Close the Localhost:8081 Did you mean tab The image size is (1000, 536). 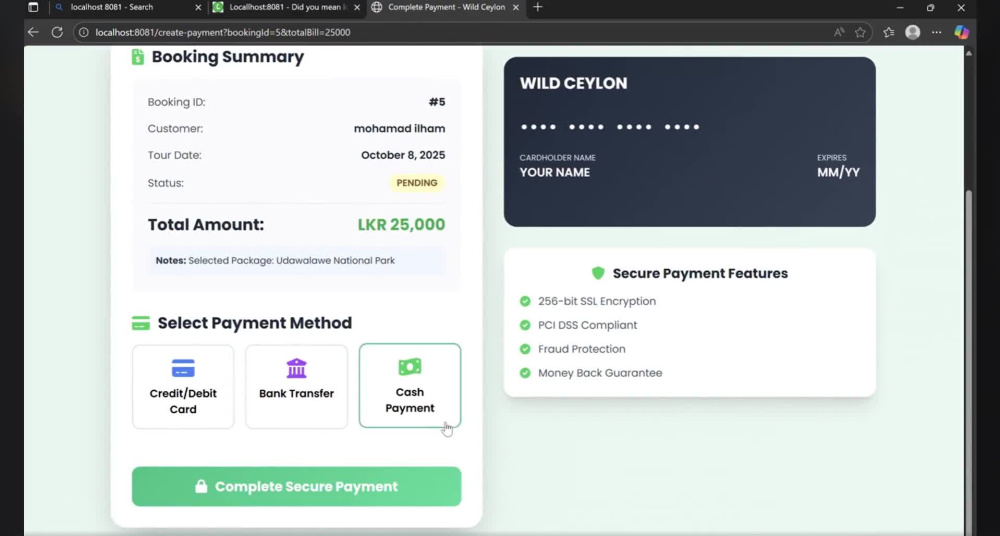coord(356,8)
